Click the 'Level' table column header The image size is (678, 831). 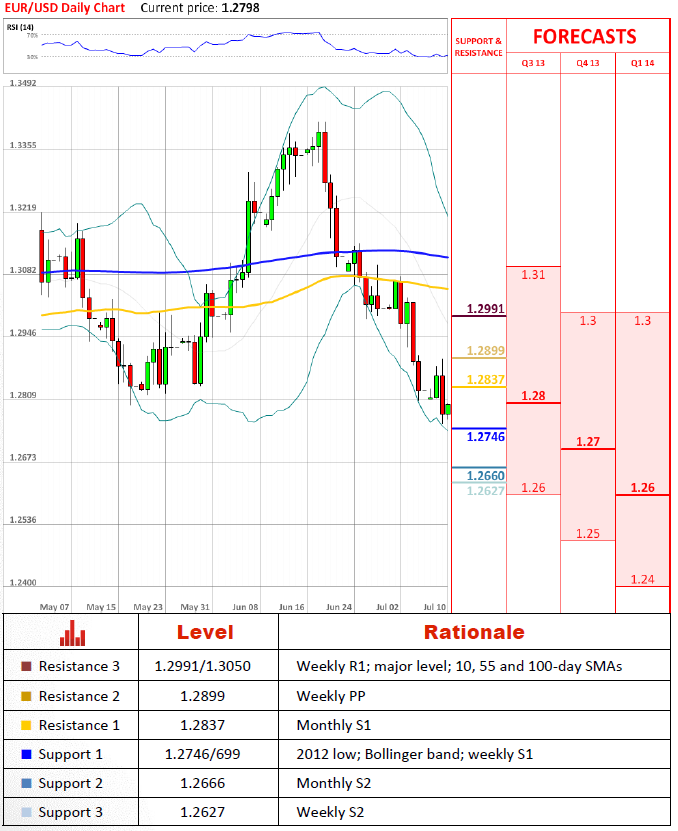pos(205,632)
